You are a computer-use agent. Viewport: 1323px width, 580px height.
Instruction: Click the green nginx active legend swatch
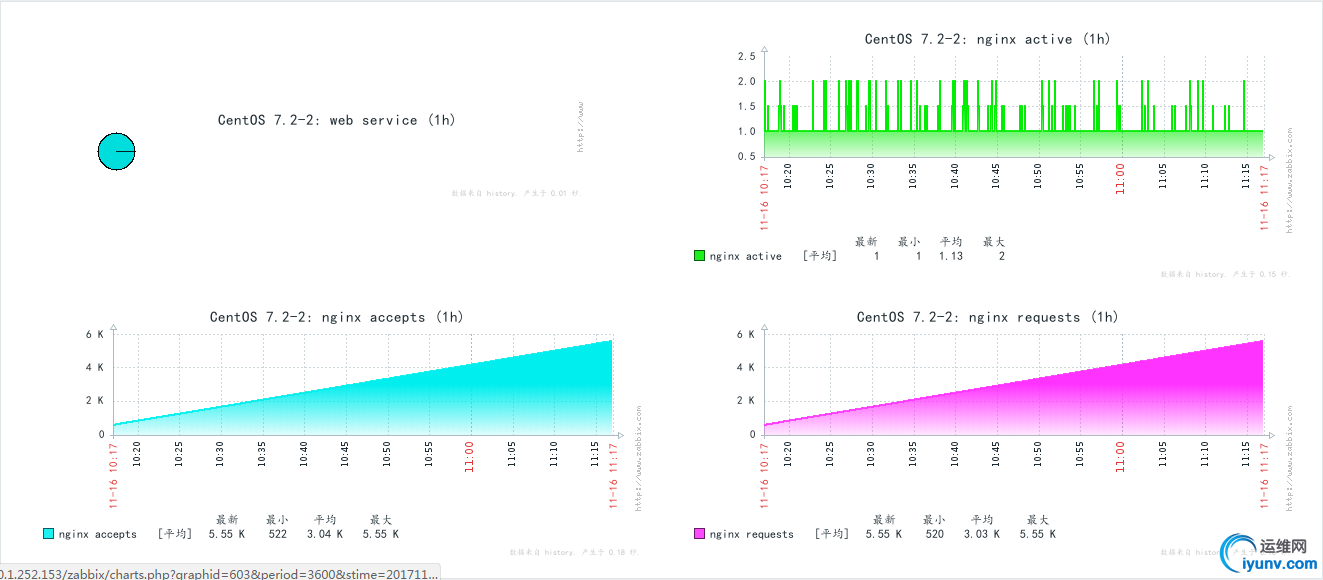pos(700,256)
